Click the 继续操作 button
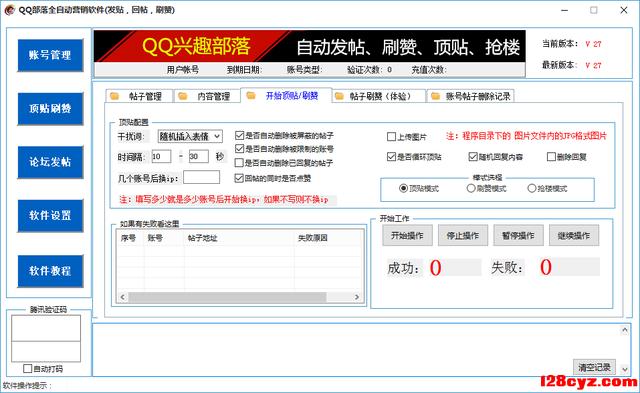 tap(574, 235)
